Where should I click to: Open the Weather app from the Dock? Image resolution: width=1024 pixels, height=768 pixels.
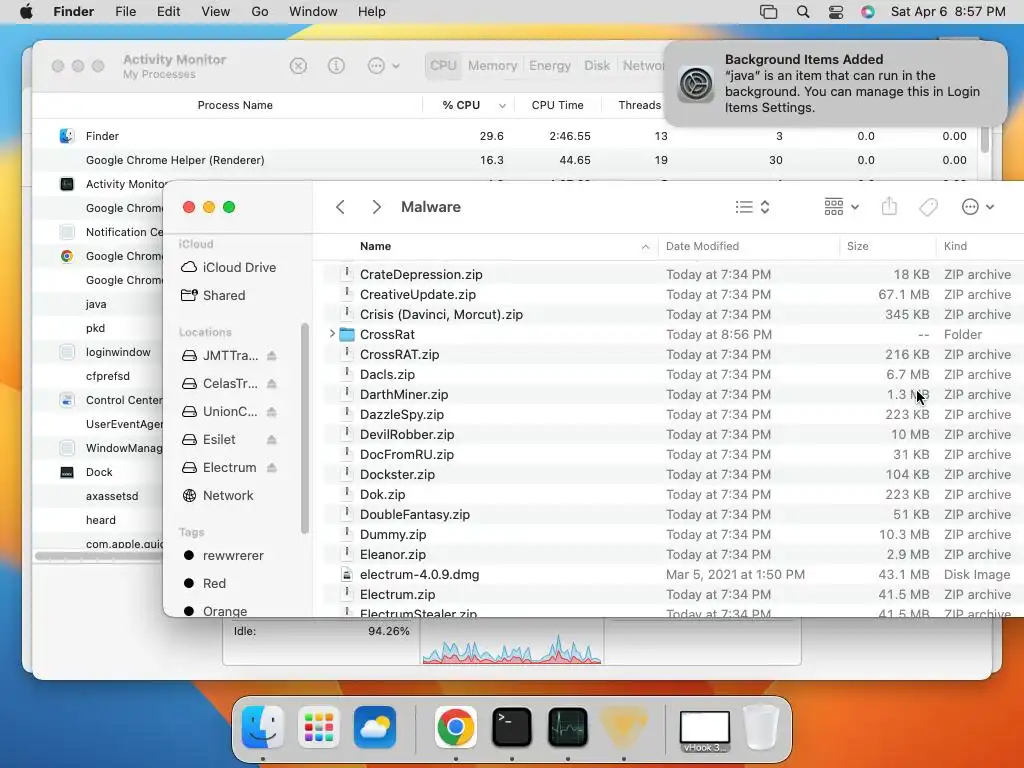click(375, 727)
